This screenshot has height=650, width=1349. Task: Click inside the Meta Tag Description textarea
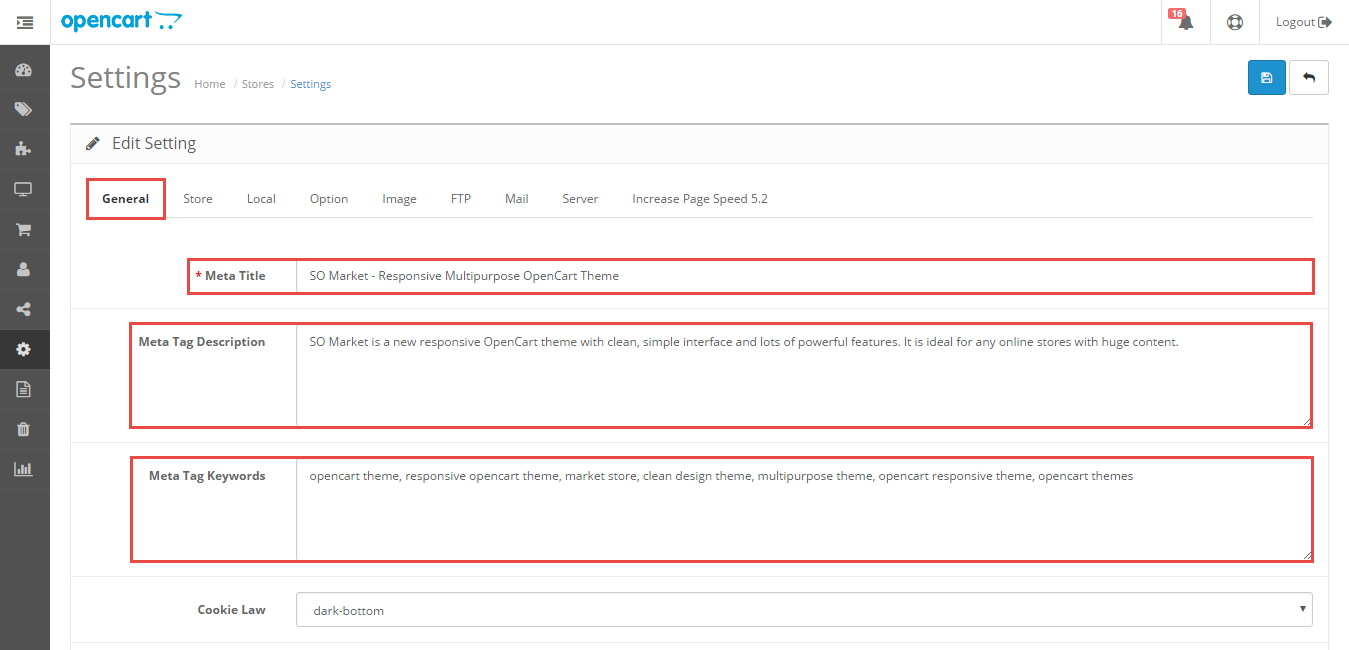click(x=804, y=375)
